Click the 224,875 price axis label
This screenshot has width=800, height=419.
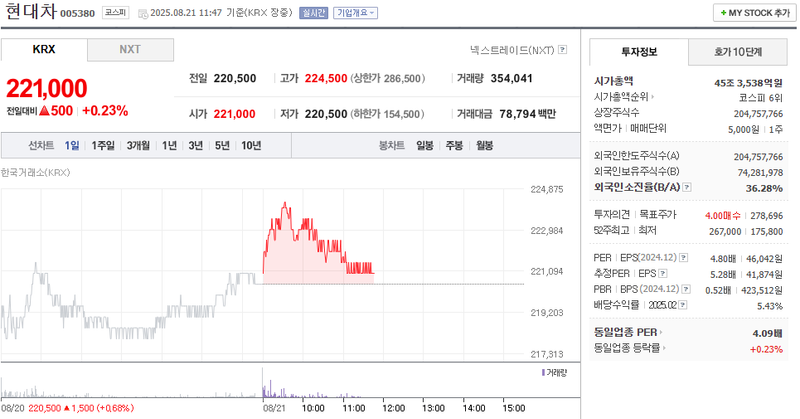click(x=546, y=189)
